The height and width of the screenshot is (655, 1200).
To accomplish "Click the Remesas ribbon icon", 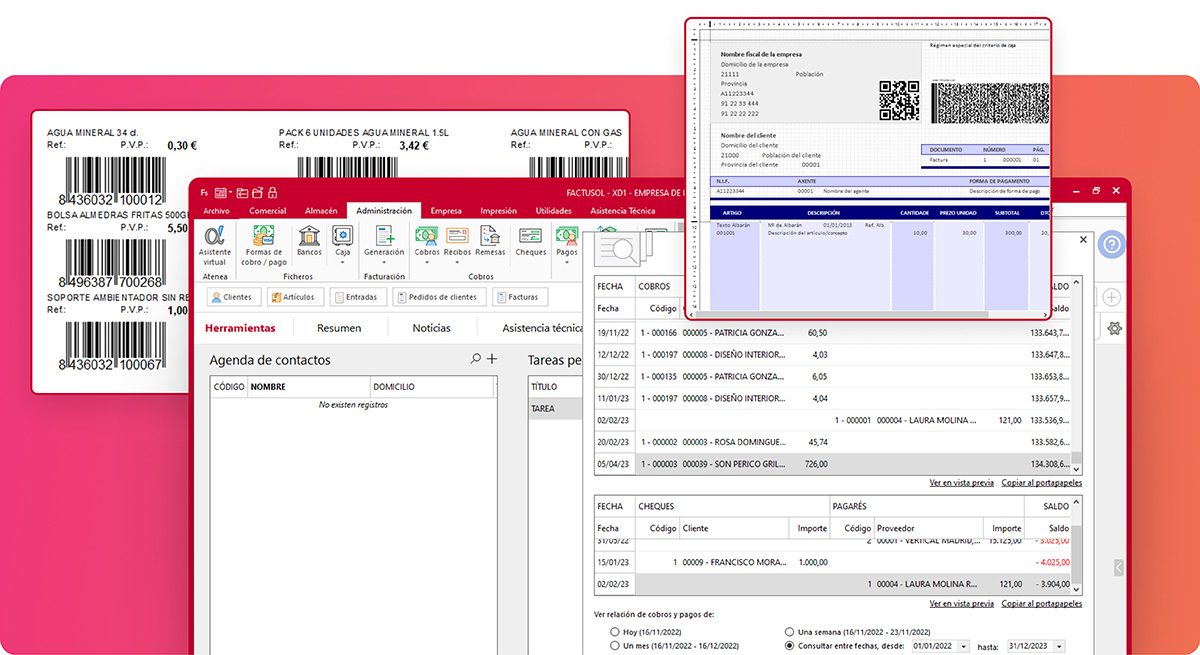I will (x=490, y=237).
